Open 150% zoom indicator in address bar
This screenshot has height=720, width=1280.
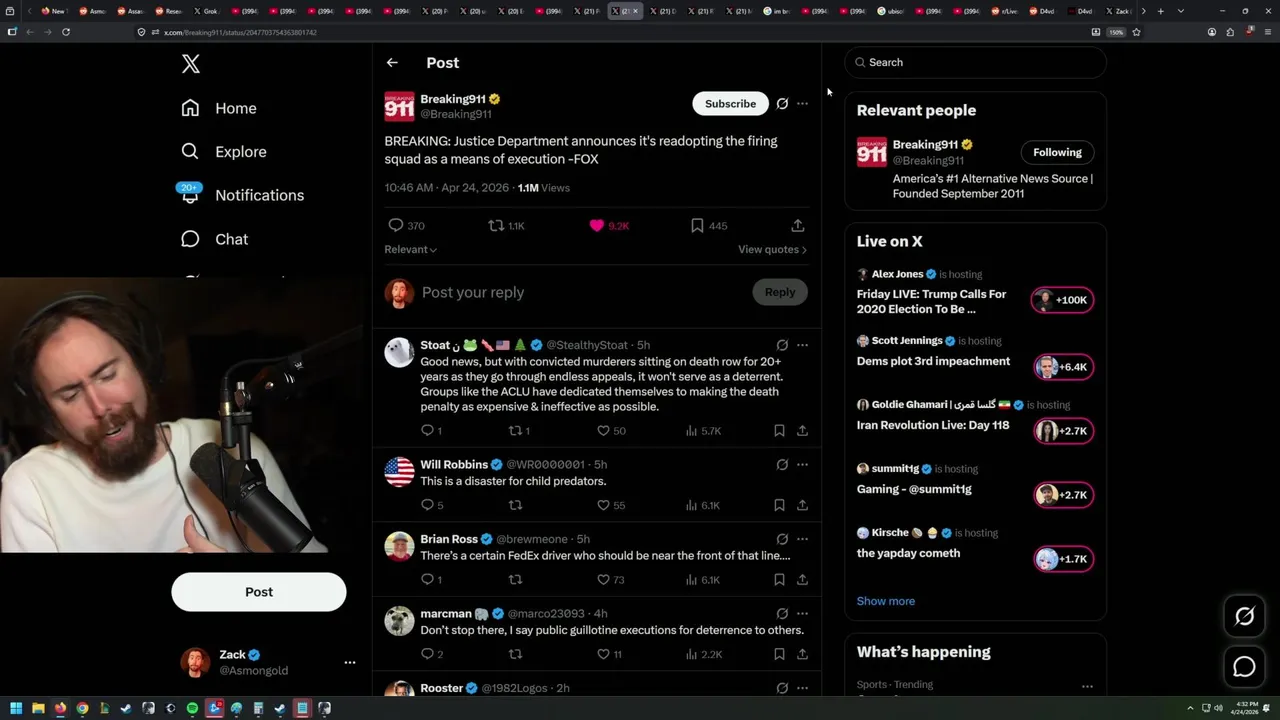pos(1116,32)
